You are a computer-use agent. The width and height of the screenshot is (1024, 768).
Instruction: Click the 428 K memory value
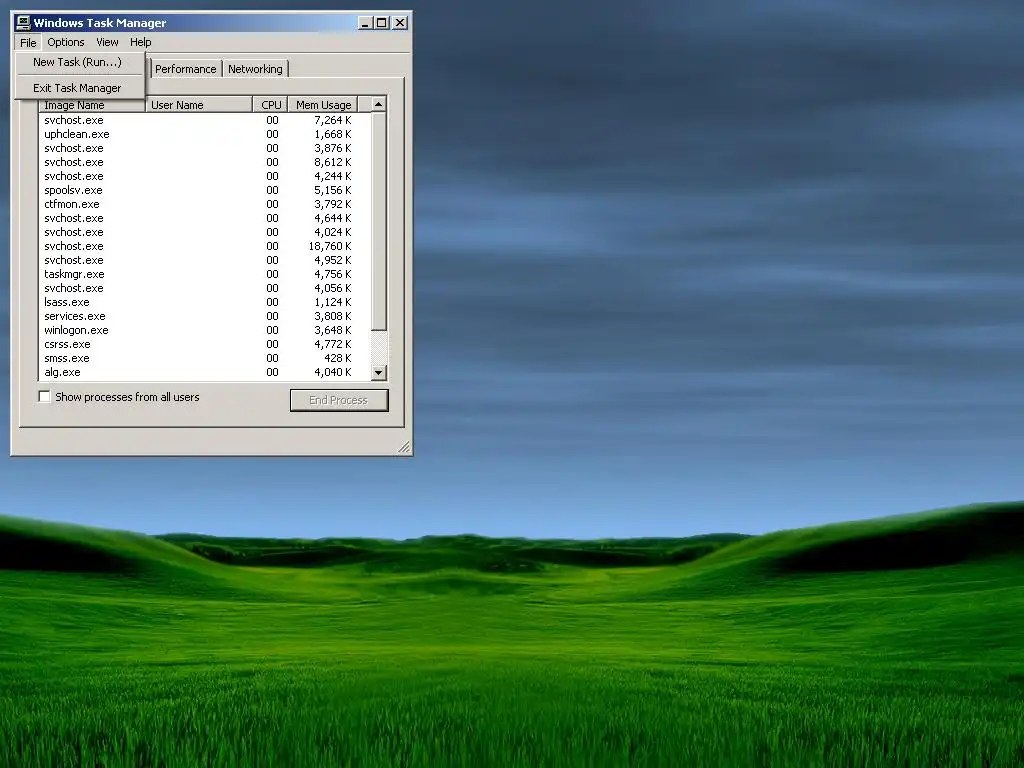tap(338, 359)
